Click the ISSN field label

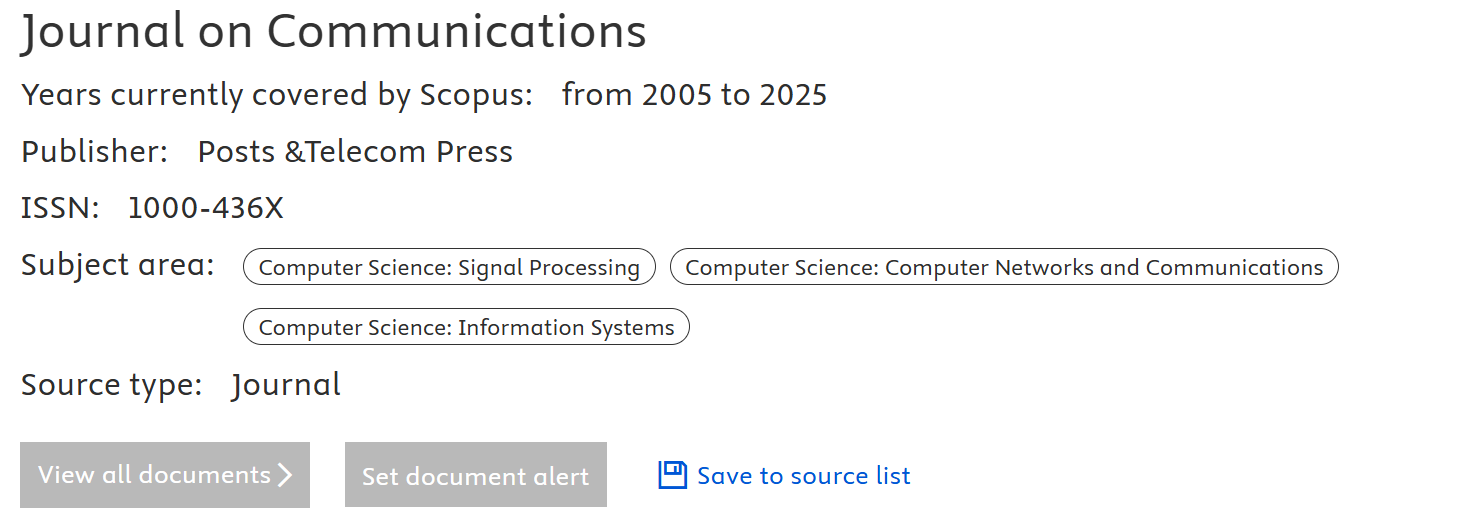point(60,208)
